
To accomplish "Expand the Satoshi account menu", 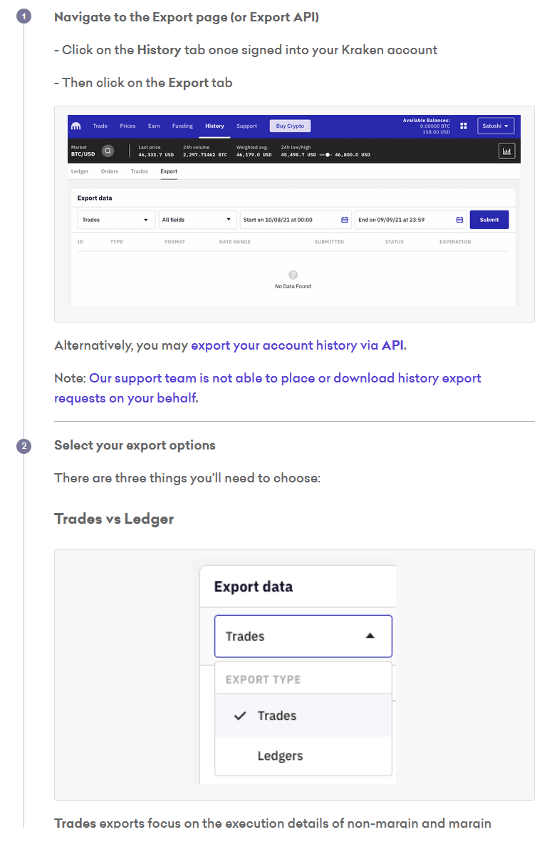I will pos(495,126).
